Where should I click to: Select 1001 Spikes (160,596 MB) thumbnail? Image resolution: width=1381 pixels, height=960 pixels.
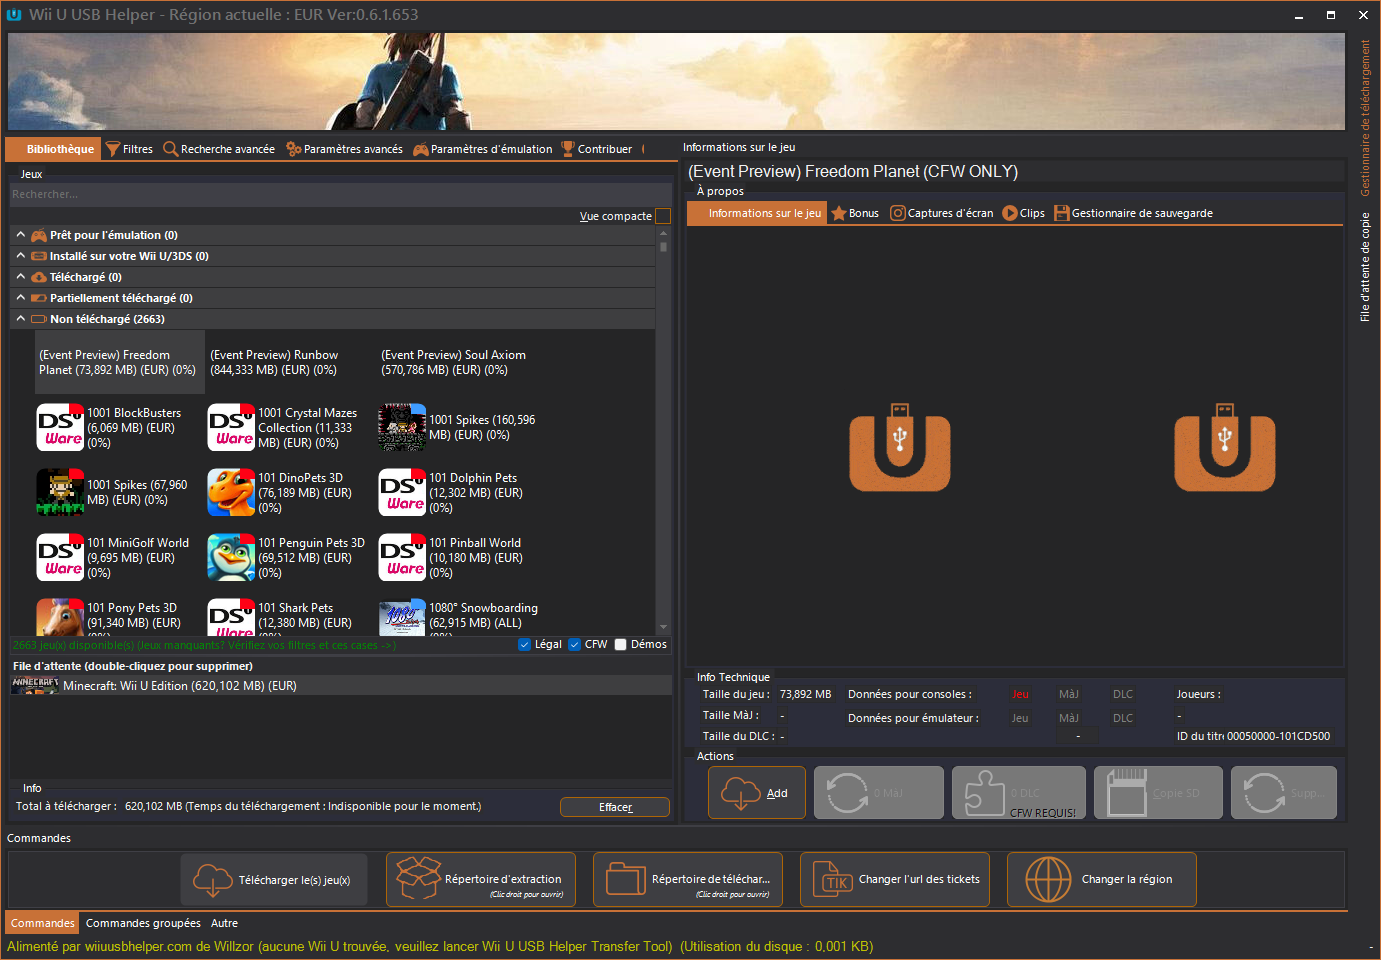tap(402, 428)
